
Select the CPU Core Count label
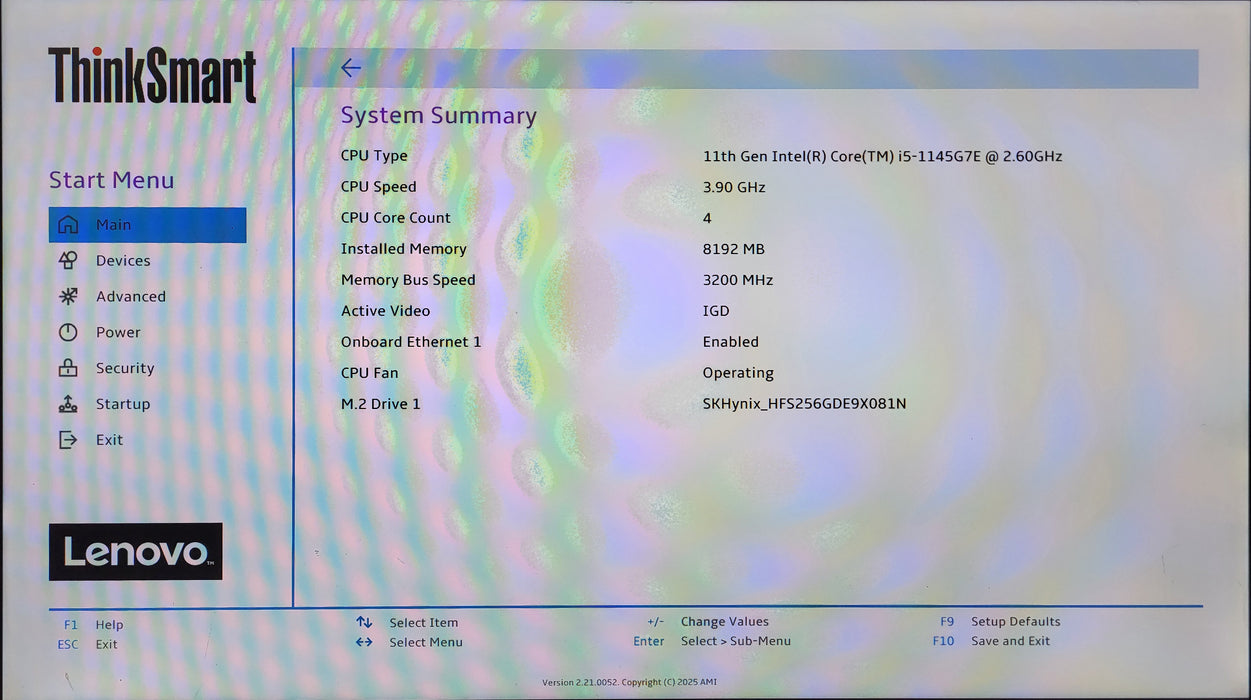click(395, 218)
